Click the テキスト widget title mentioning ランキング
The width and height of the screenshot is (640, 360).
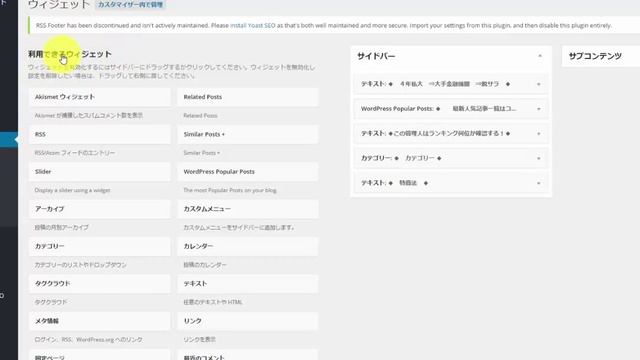pos(436,133)
